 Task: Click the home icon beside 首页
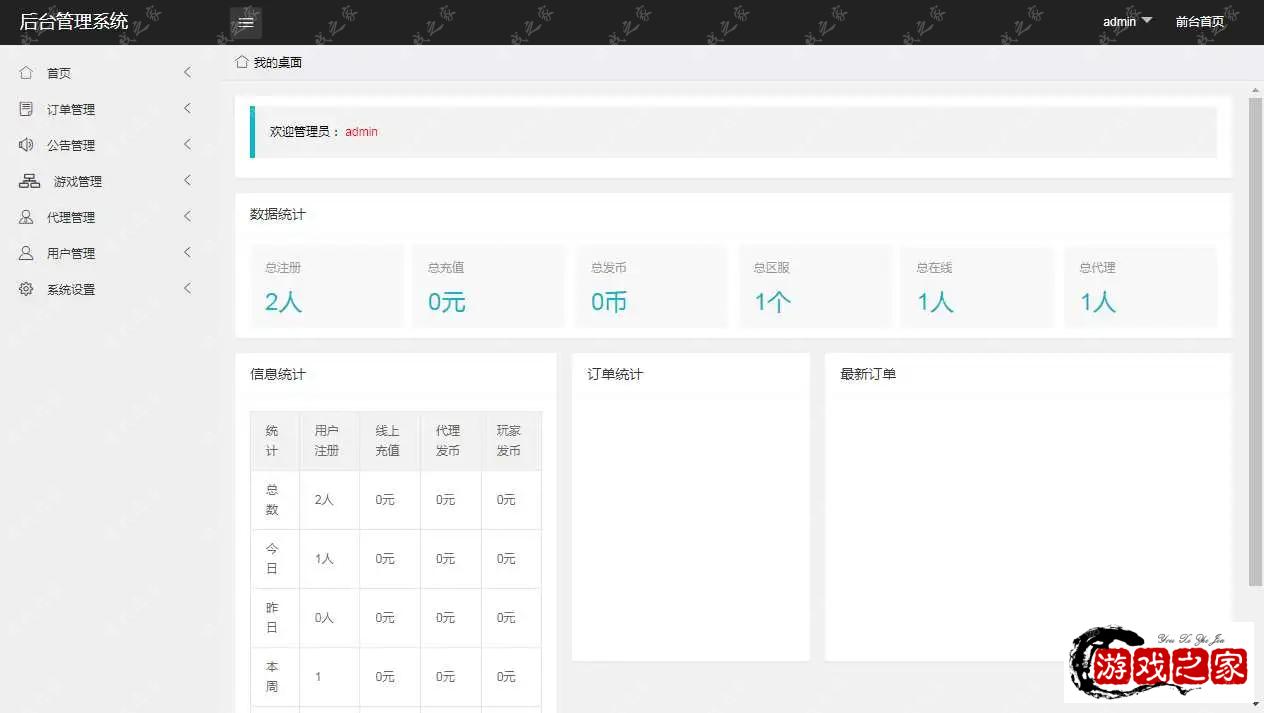(26, 73)
